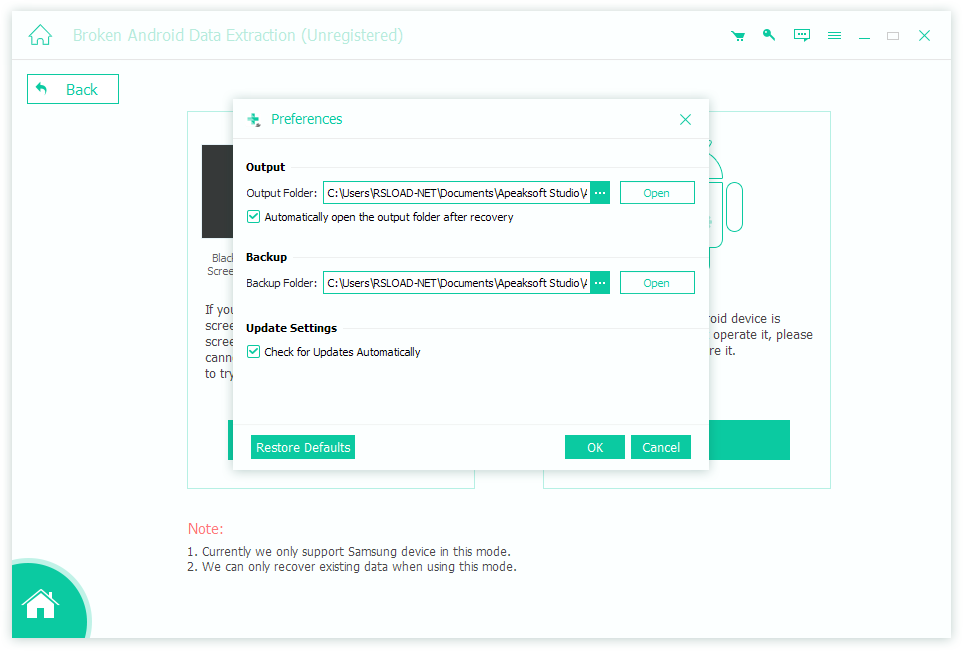Open the Output Folder location

coord(657,193)
